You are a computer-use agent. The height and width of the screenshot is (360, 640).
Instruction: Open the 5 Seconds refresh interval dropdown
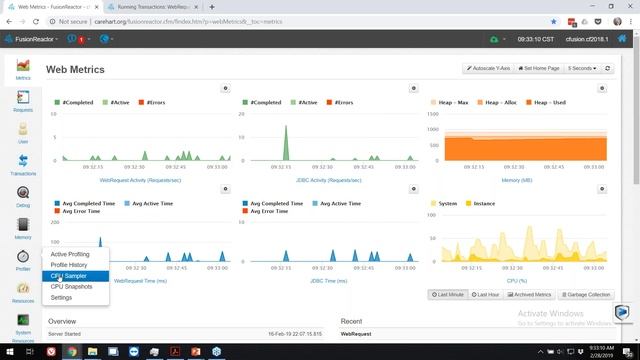click(x=582, y=68)
